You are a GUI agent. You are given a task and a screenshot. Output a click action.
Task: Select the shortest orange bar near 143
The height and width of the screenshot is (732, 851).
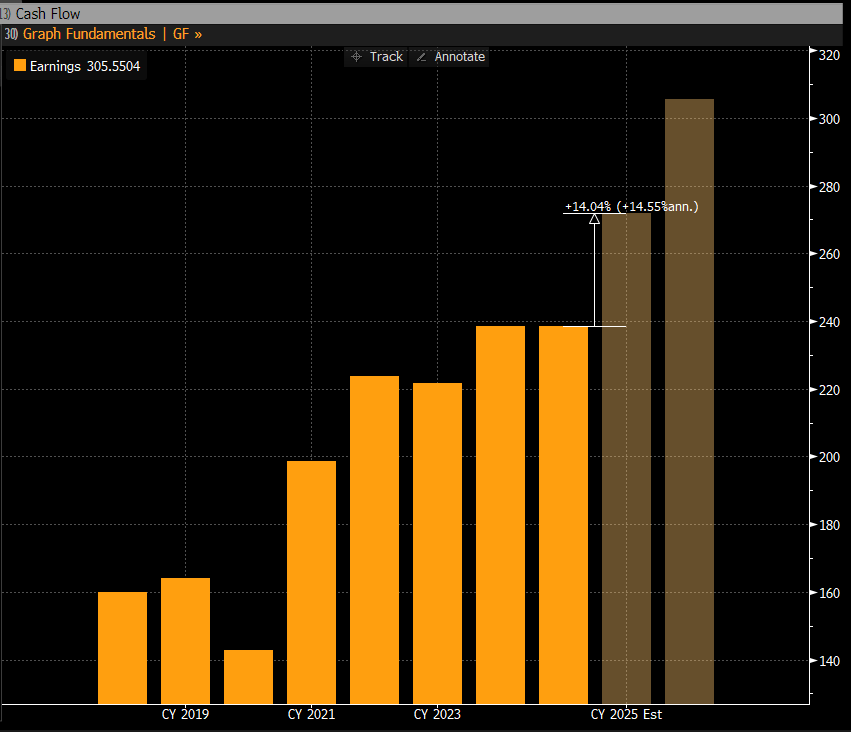[248, 677]
